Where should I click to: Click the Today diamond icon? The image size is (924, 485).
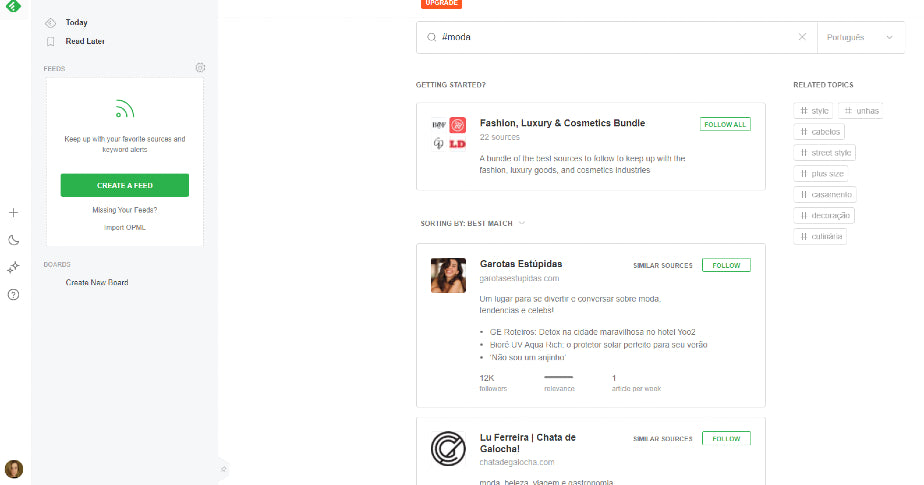[x=51, y=23]
